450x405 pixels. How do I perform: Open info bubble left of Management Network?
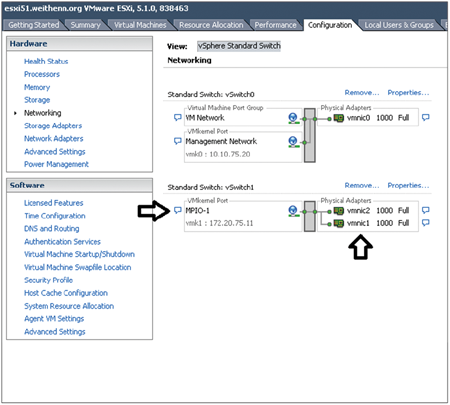pos(178,141)
